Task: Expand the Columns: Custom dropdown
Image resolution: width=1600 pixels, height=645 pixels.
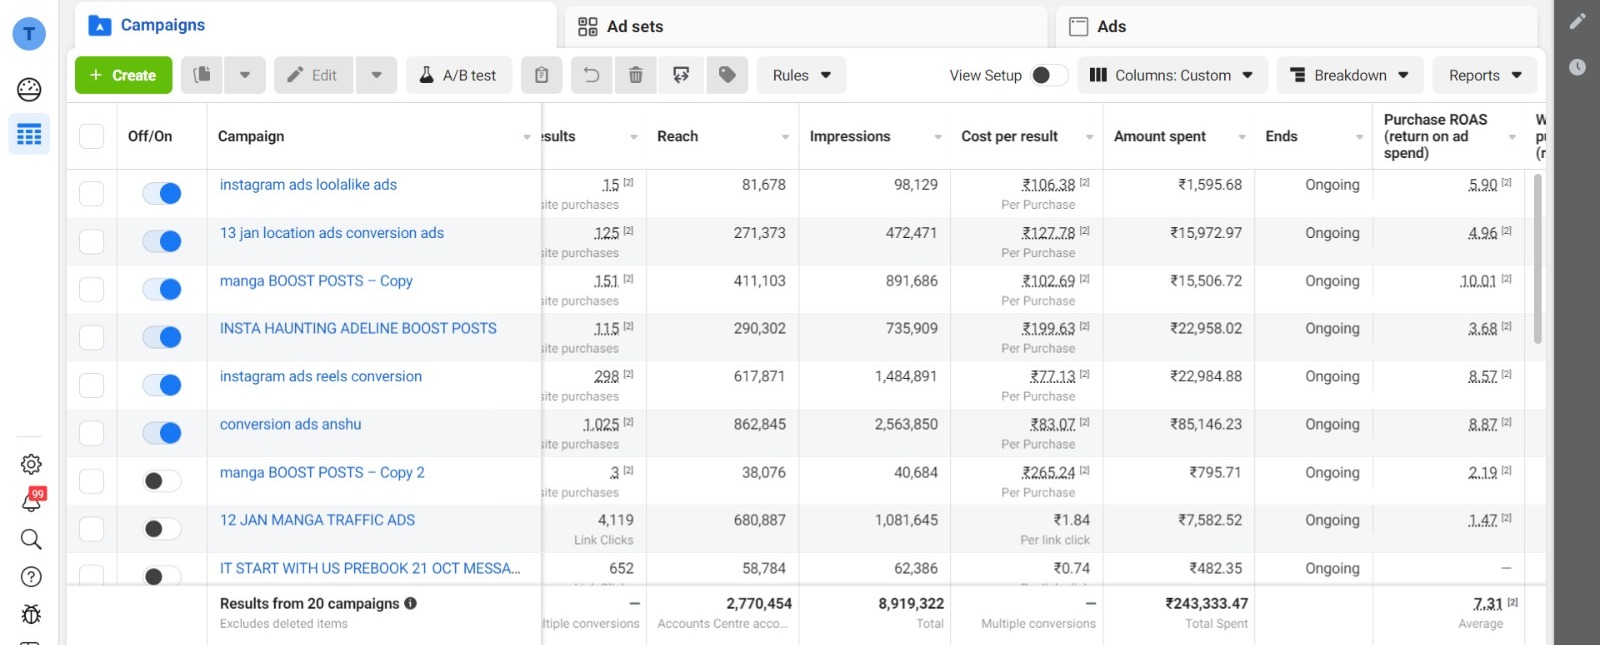Action: (1171, 75)
